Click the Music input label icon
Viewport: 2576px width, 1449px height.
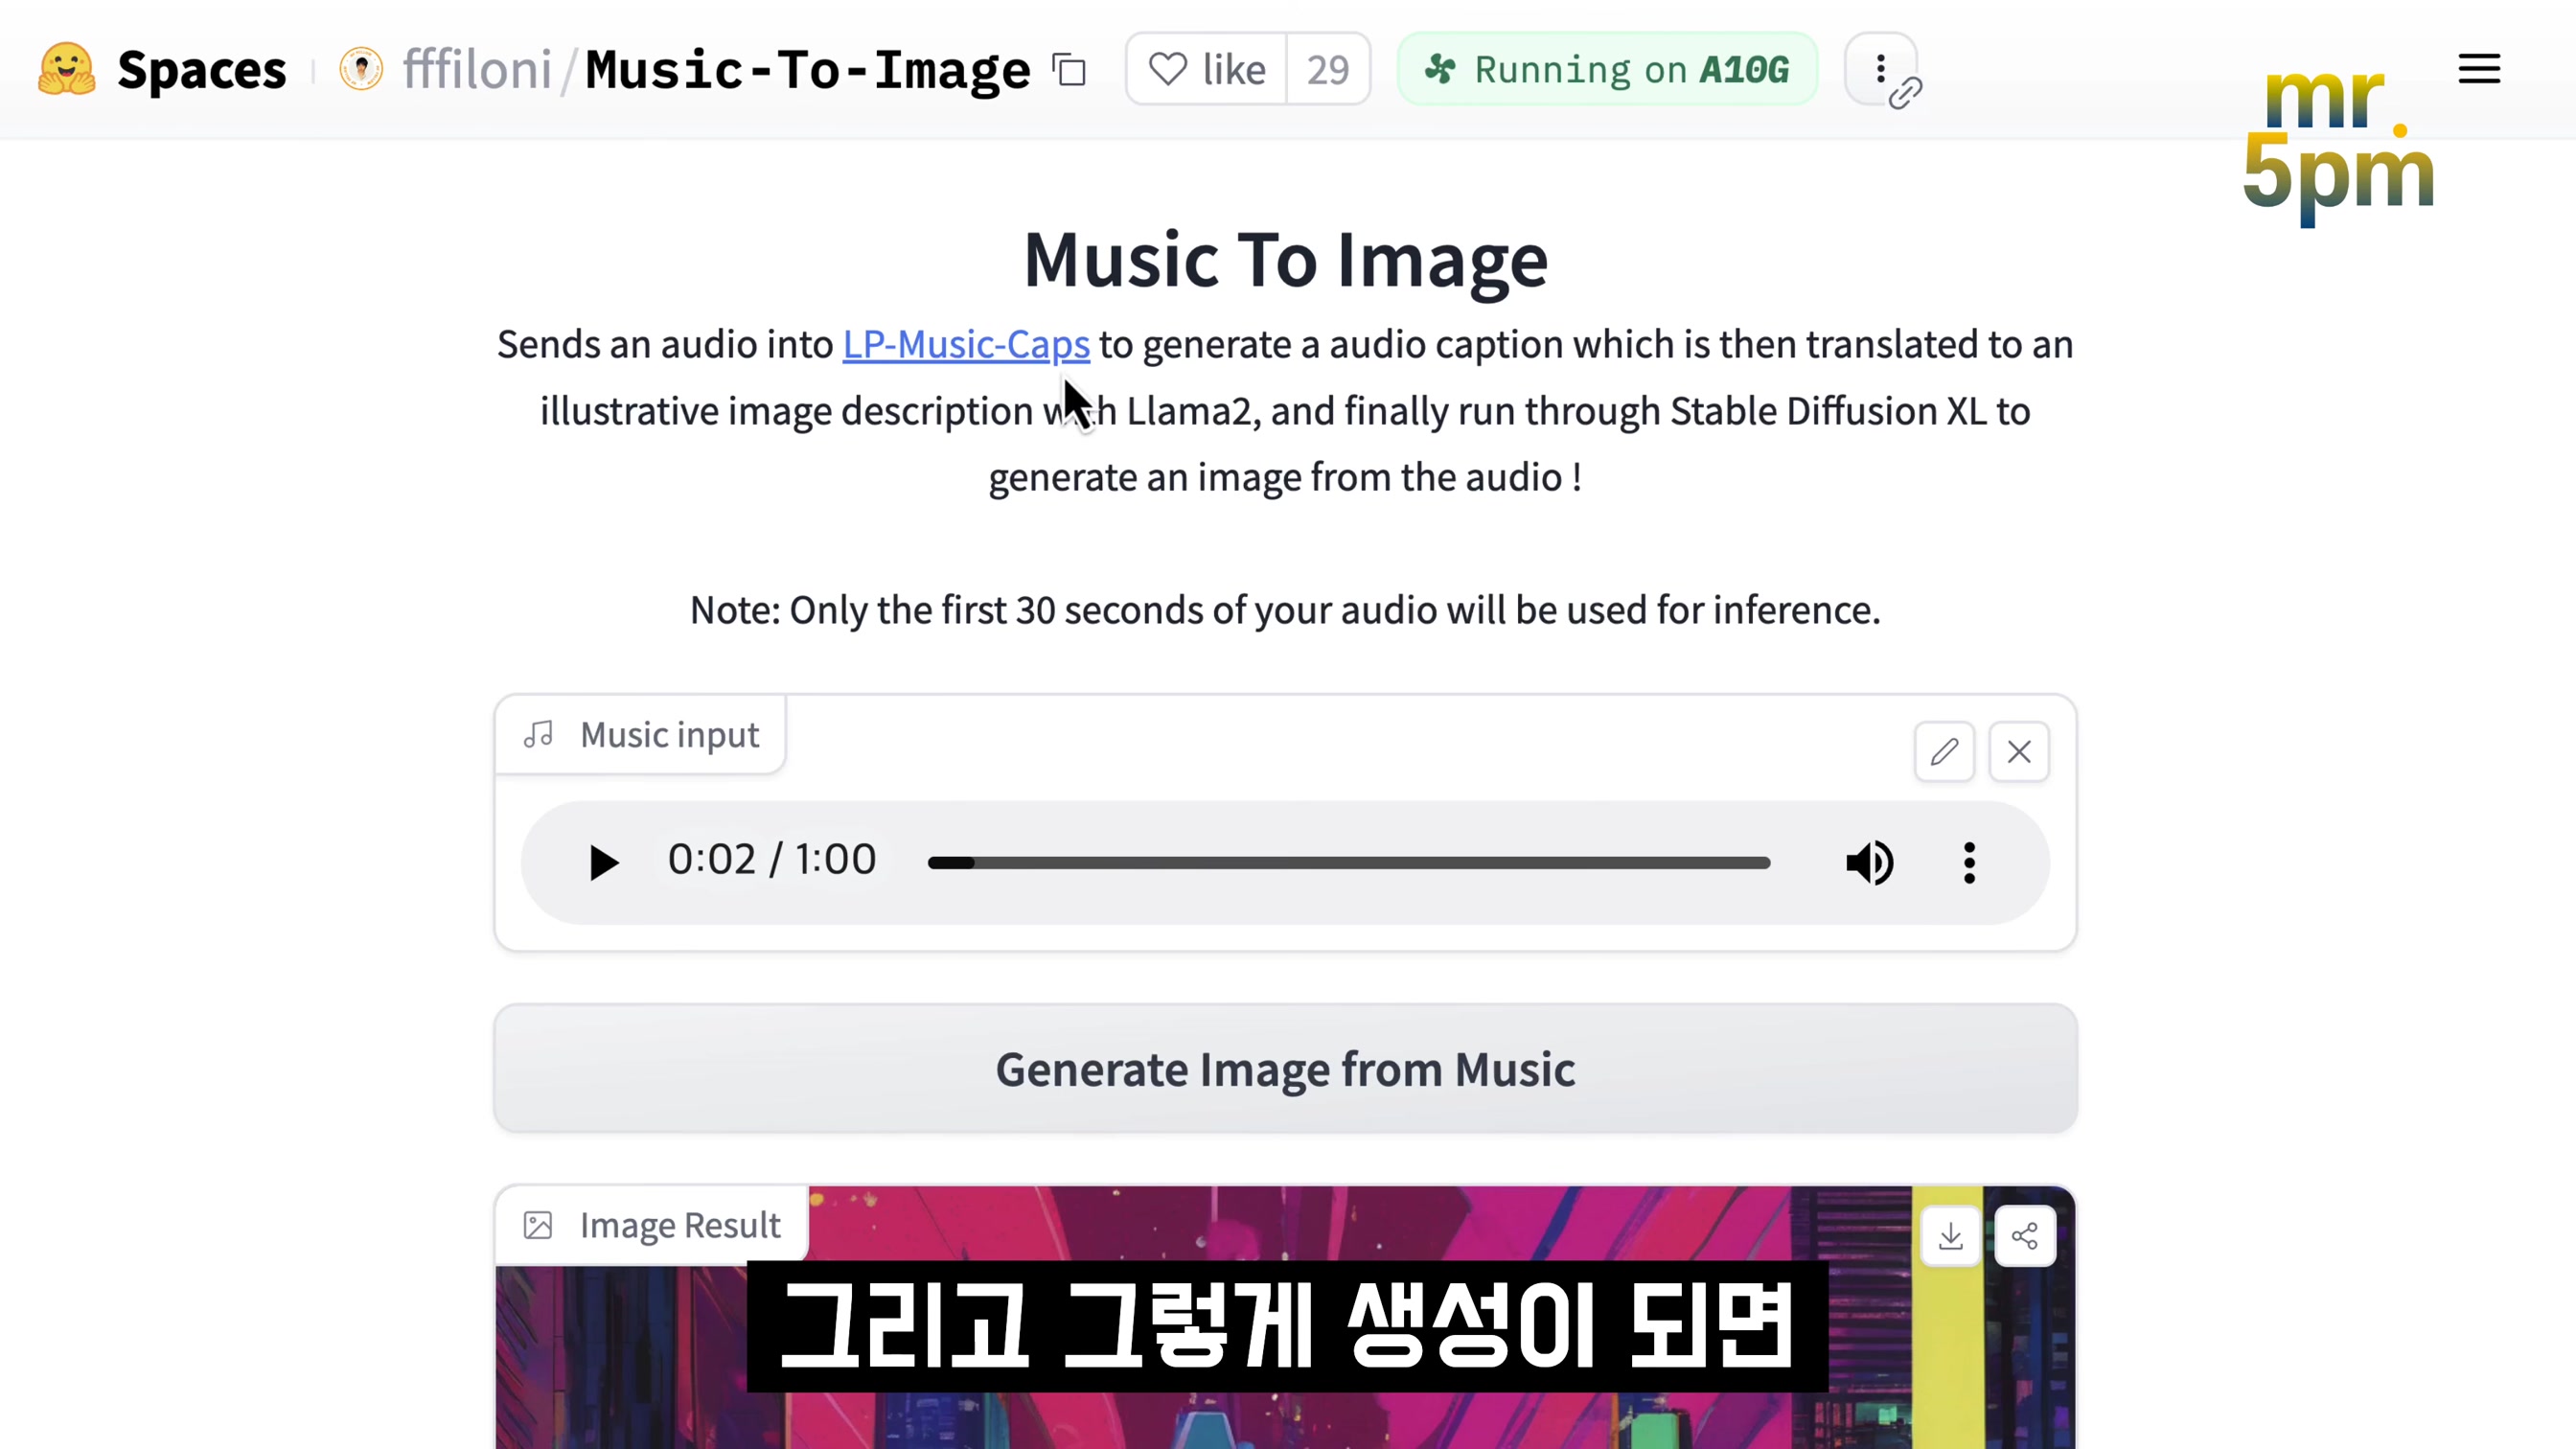[538, 734]
